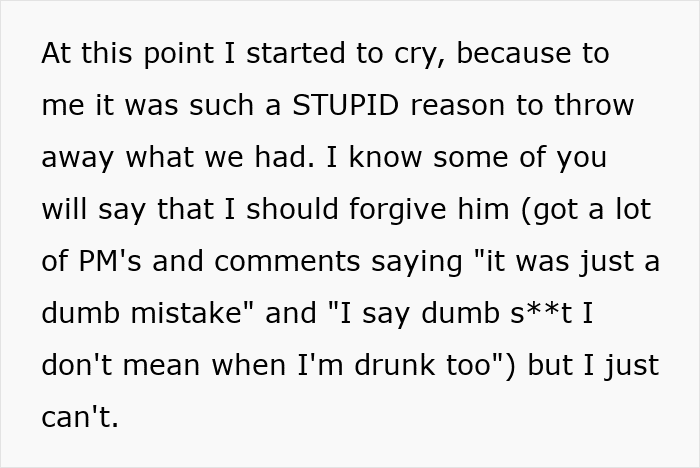This screenshot has height=468, width=700.
Task: Click the final word "can't."
Action: pyautogui.click(x=80, y=417)
